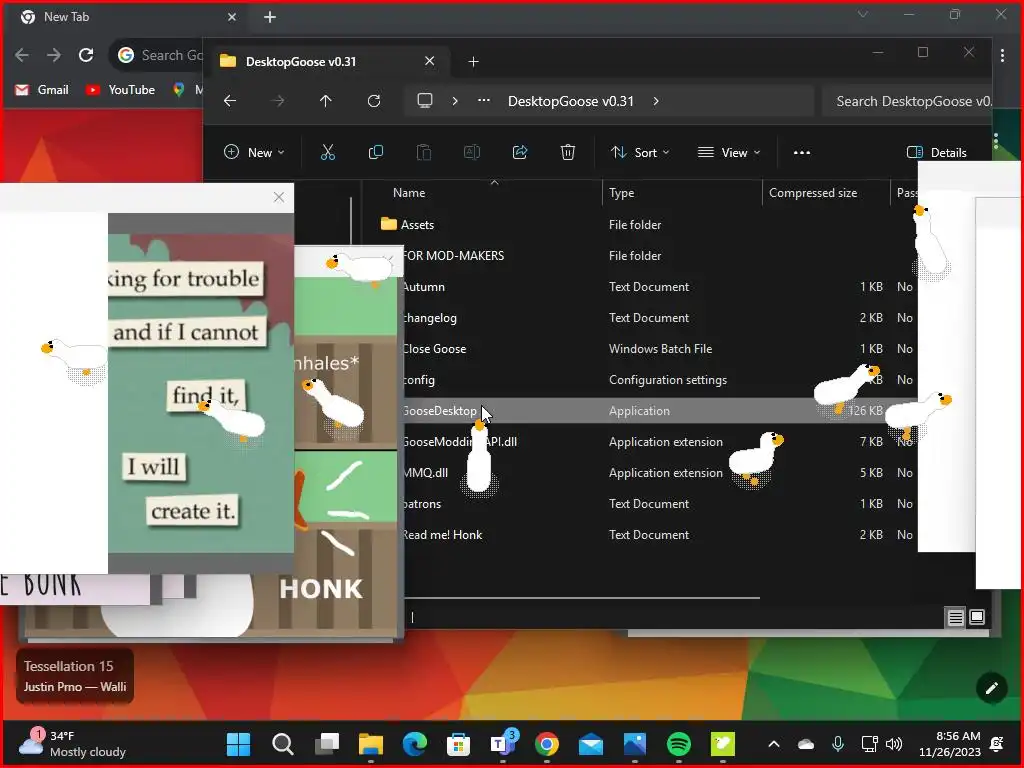Viewport: 1024px width, 768px height.
Task: Click the customize pencil icon on New Tab
Action: click(991, 688)
